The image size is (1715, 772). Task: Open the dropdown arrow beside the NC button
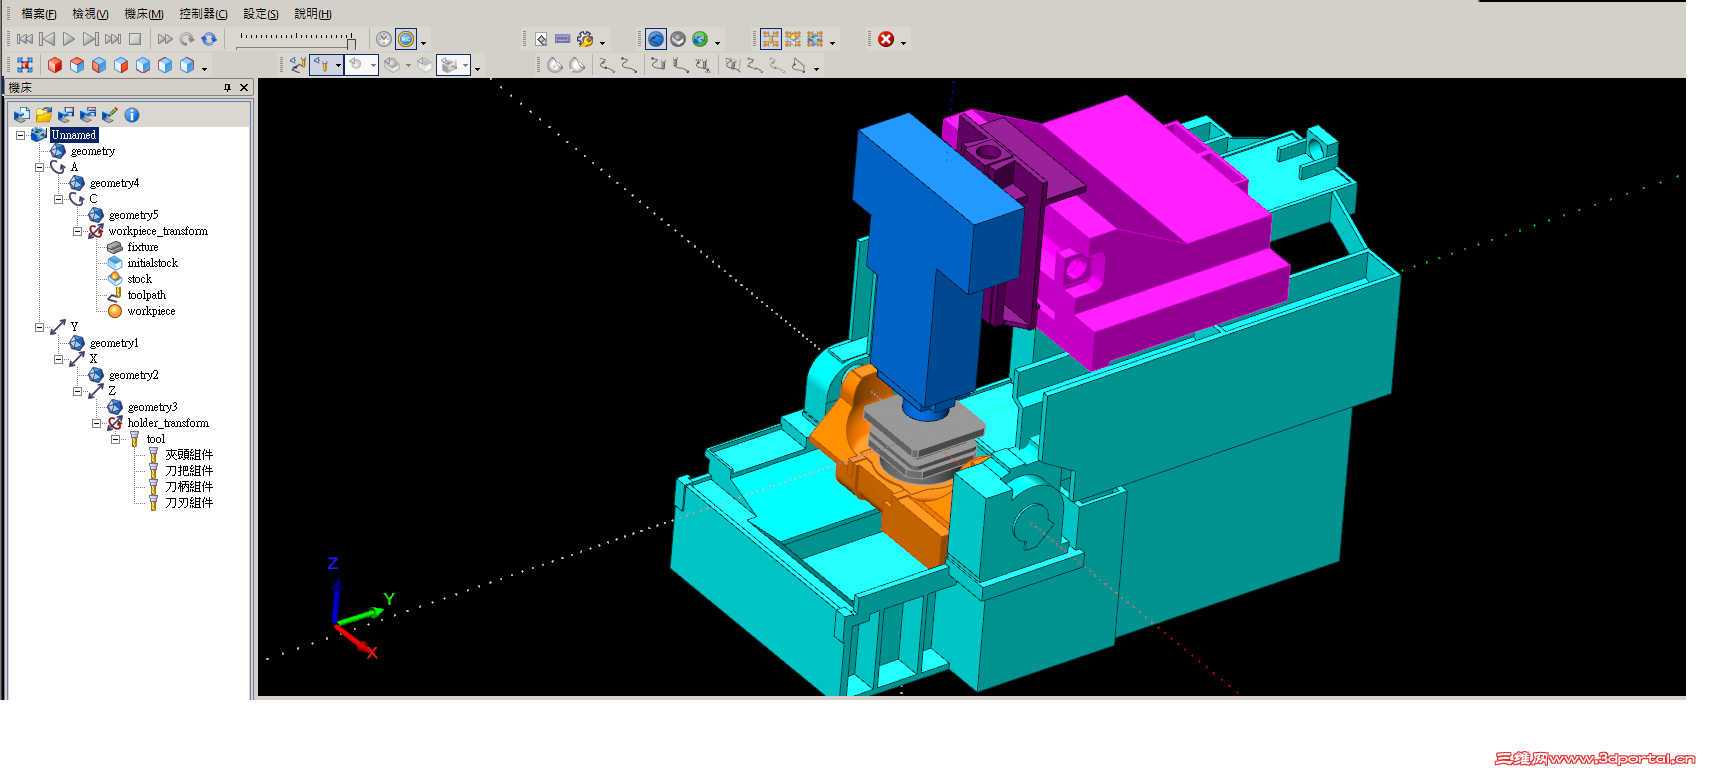click(x=424, y=42)
